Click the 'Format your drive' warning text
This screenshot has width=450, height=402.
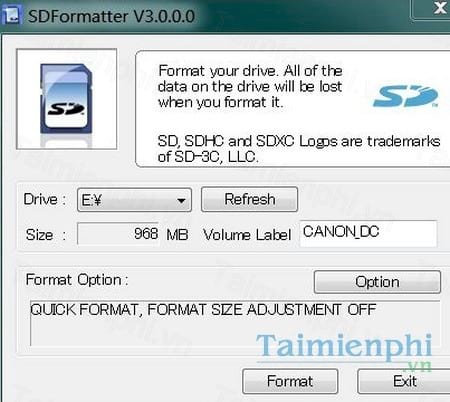[250, 86]
